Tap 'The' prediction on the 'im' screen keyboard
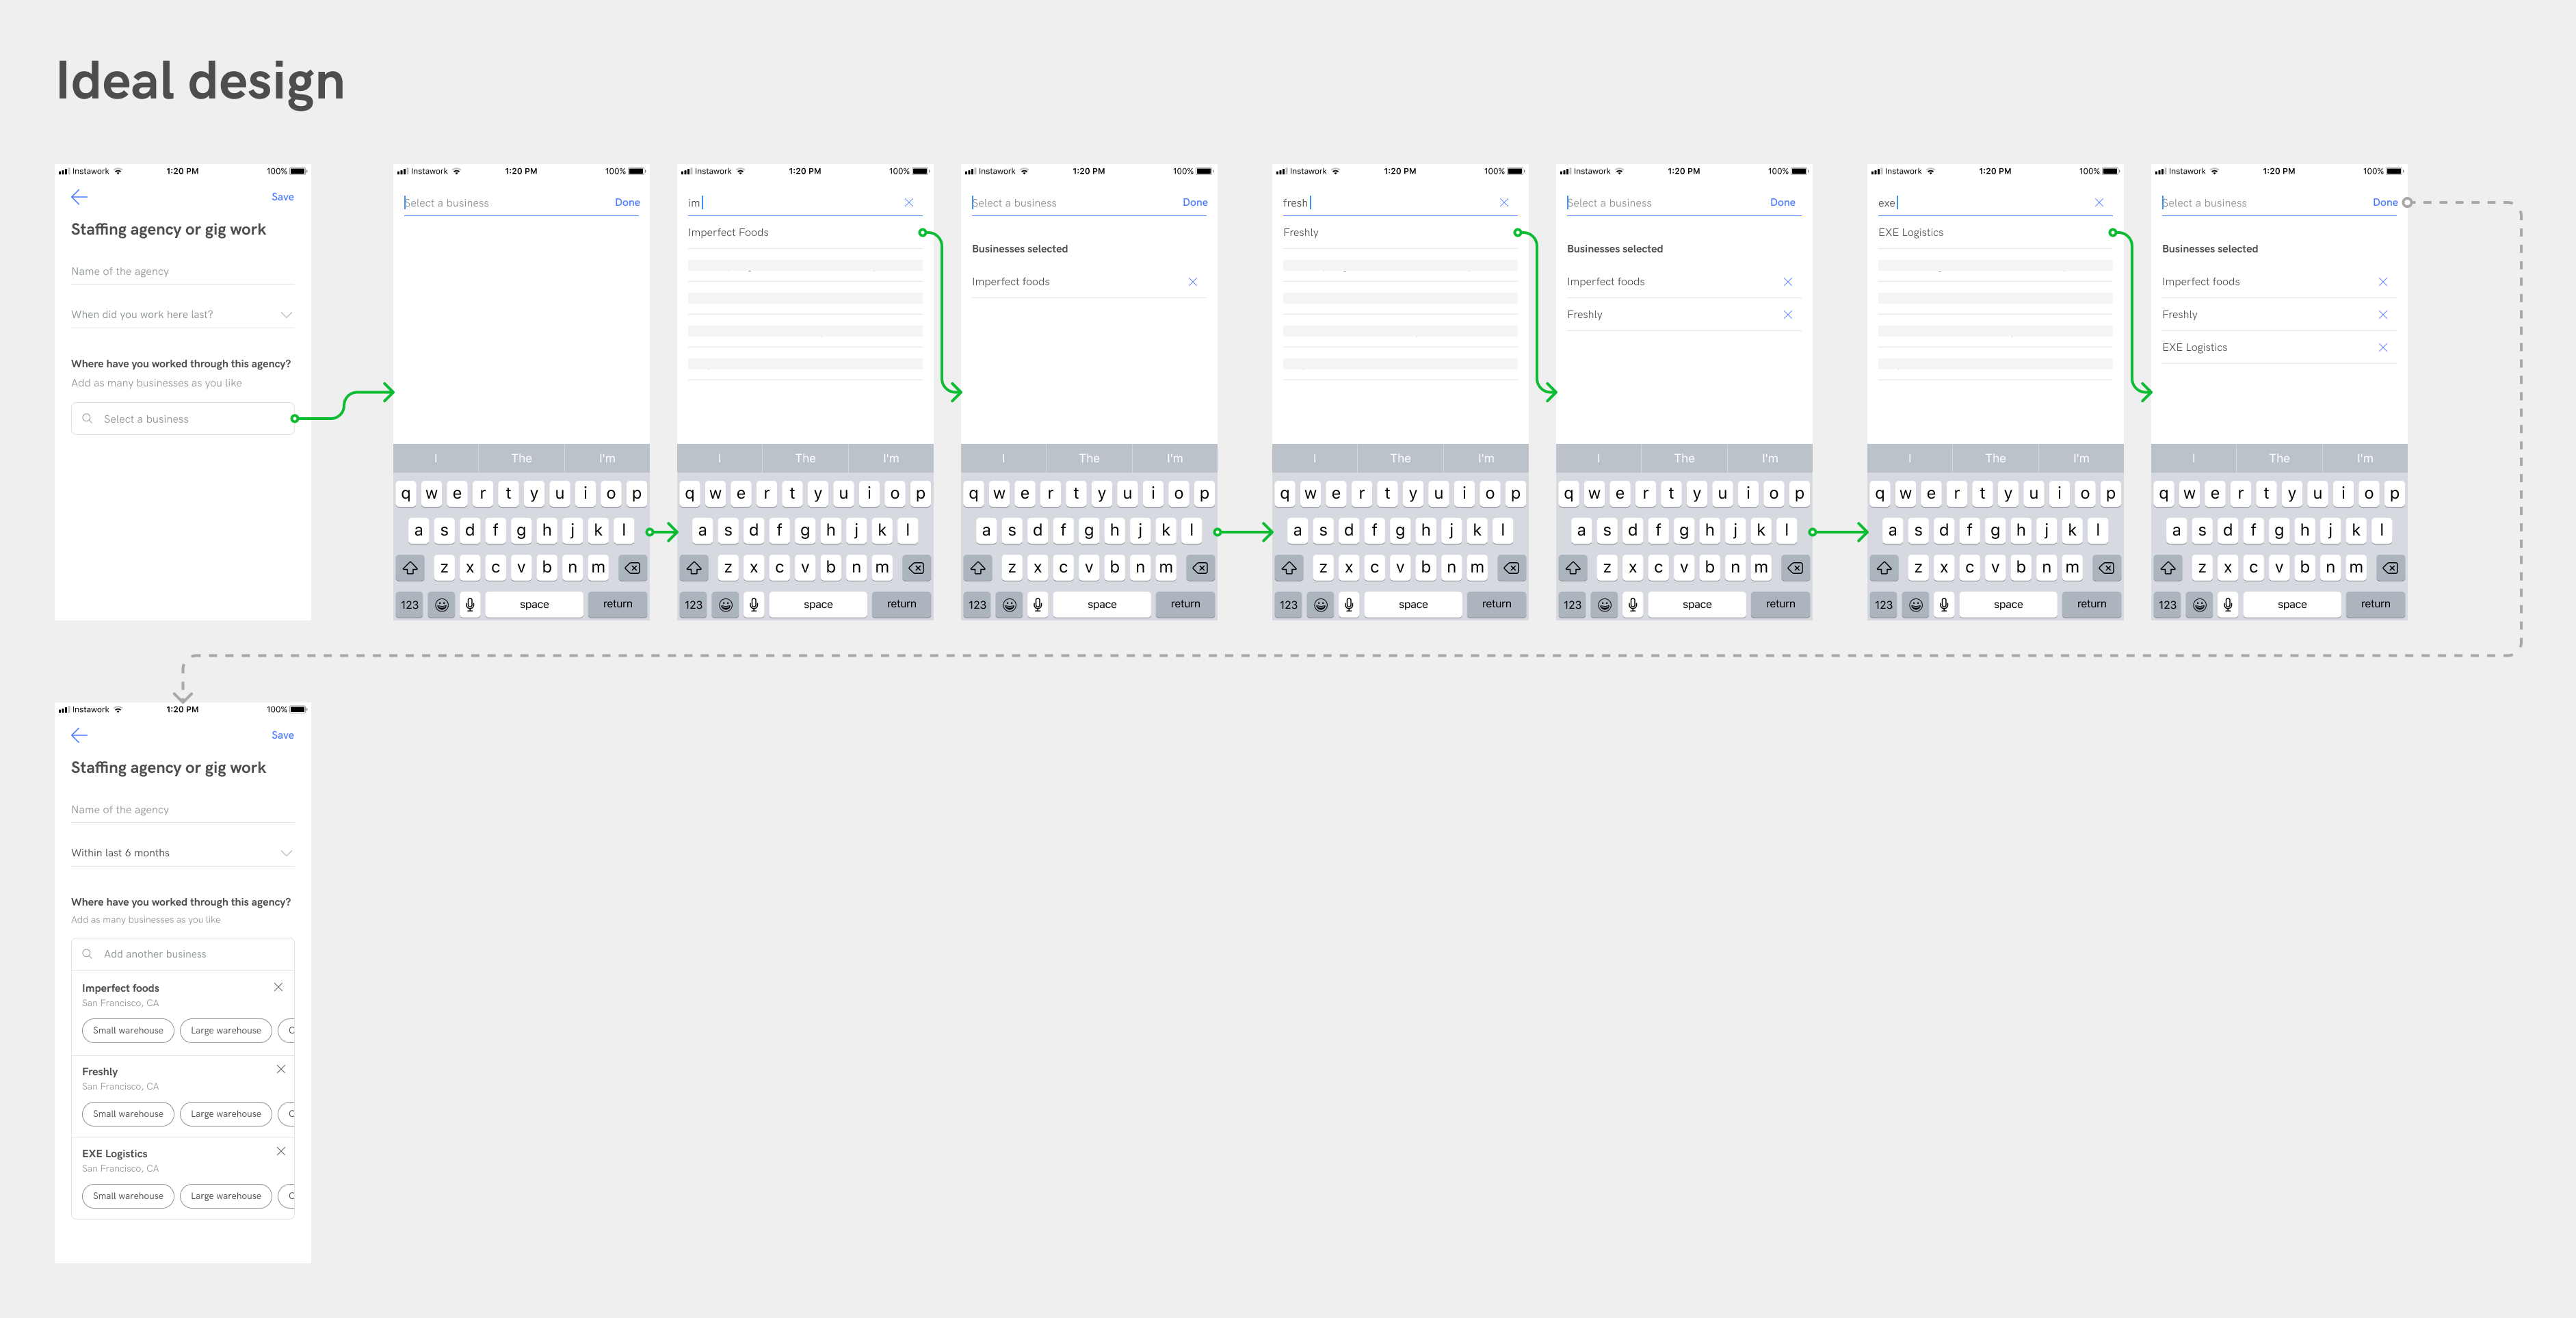The height and width of the screenshot is (1318, 2576). 805,458
